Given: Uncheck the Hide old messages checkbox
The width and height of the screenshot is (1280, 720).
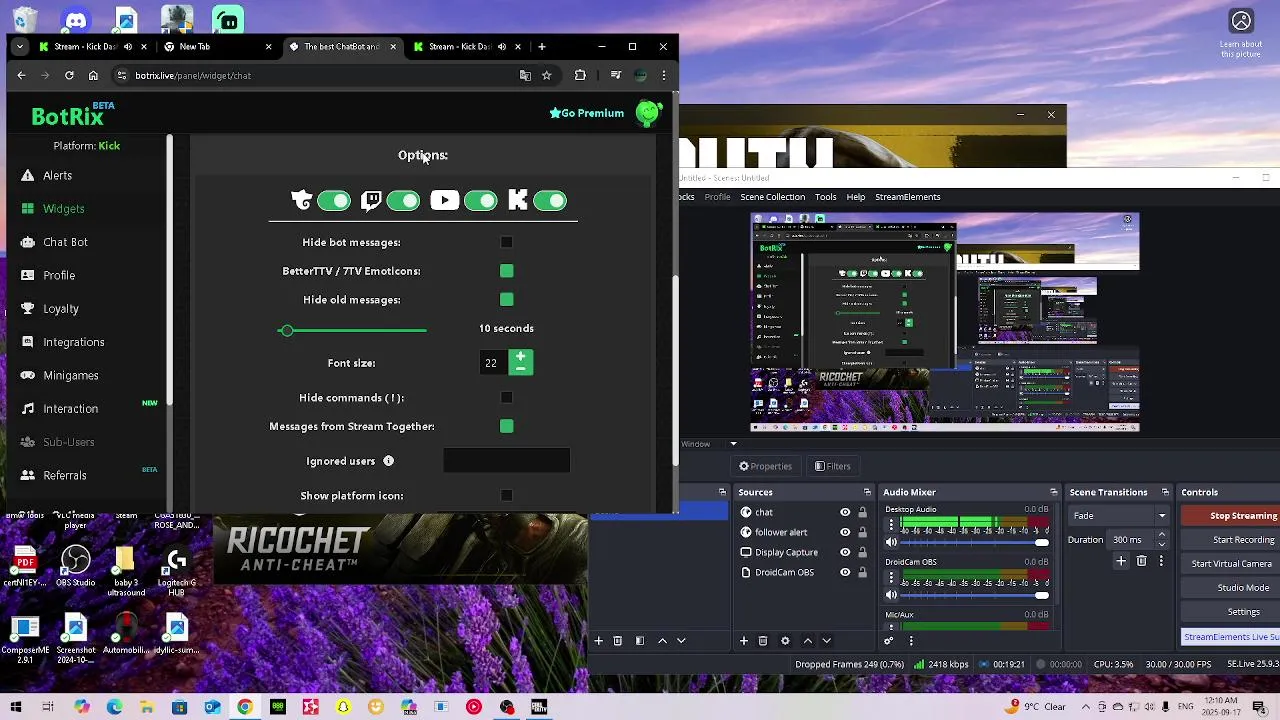Looking at the screenshot, I should point(507,300).
